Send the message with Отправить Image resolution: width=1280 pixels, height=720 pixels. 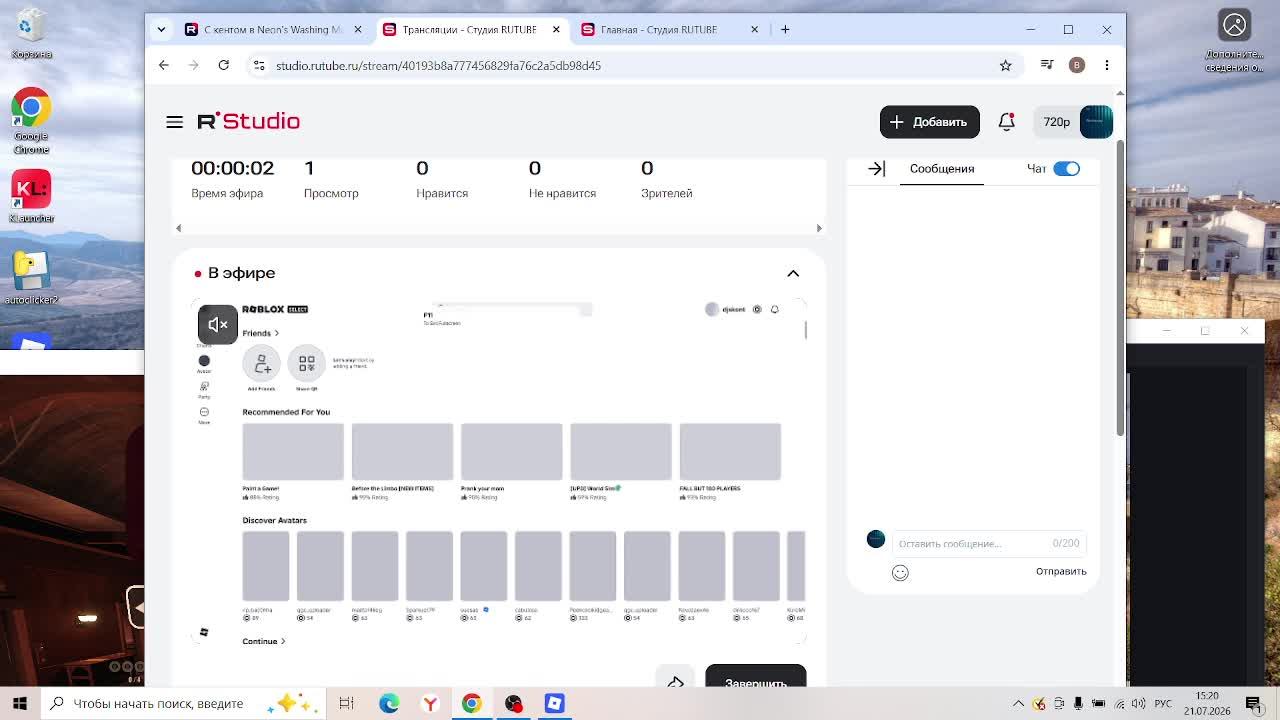click(x=1061, y=571)
